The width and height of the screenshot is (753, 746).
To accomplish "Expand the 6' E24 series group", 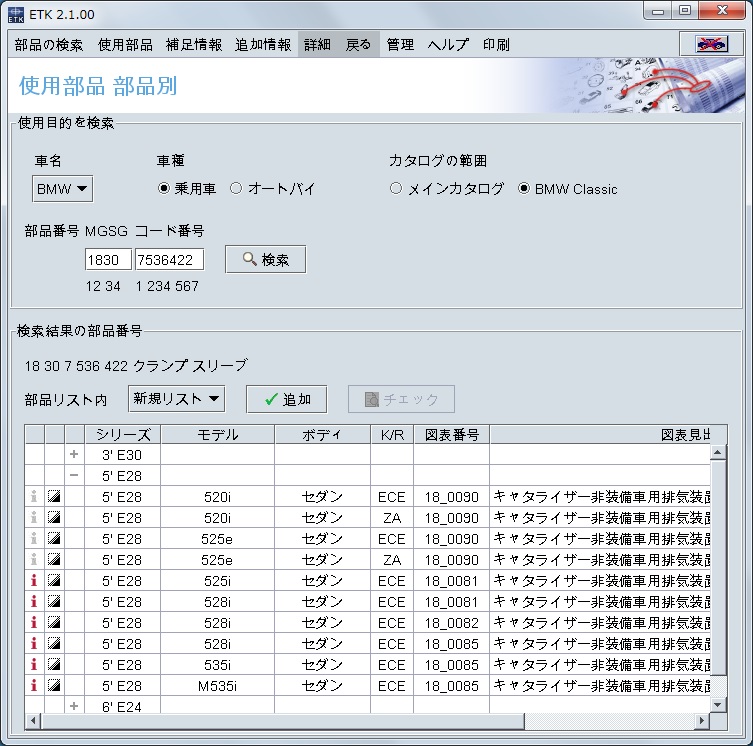I will click(74, 706).
